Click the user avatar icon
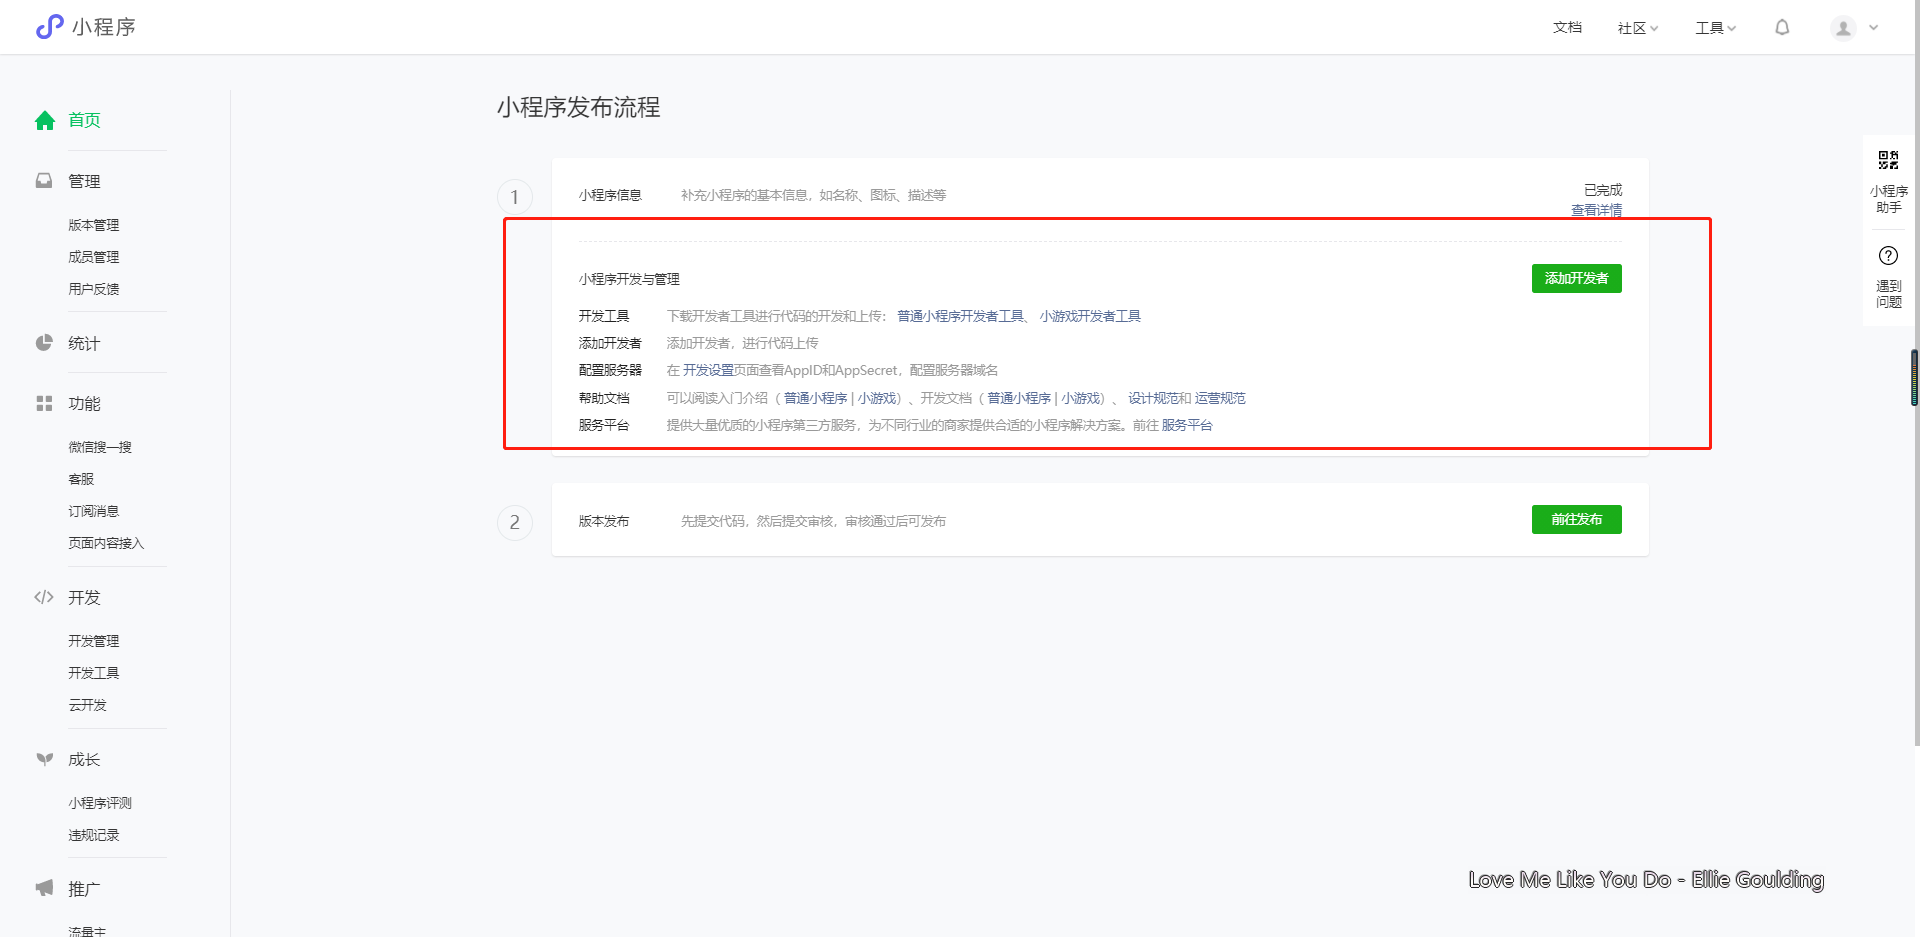The height and width of the screenshot is (937, 1920). [1843, 28]
